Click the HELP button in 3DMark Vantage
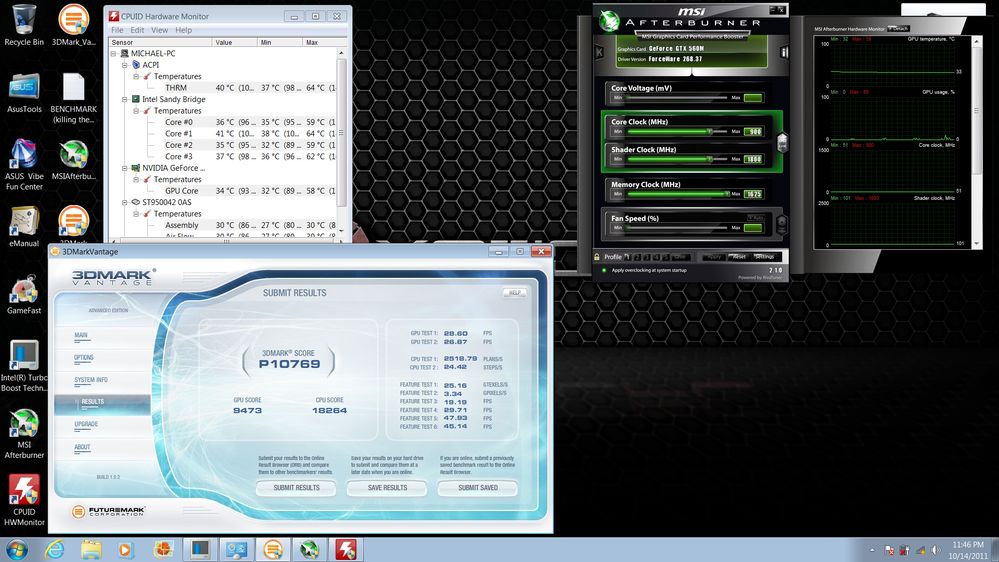 [515, 292]
